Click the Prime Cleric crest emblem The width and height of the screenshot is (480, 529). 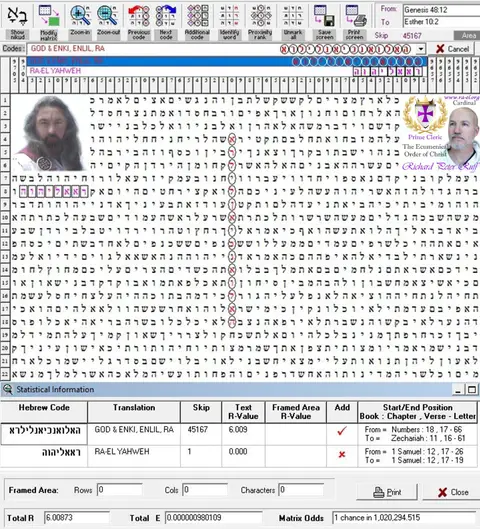[x=425, y=115]
